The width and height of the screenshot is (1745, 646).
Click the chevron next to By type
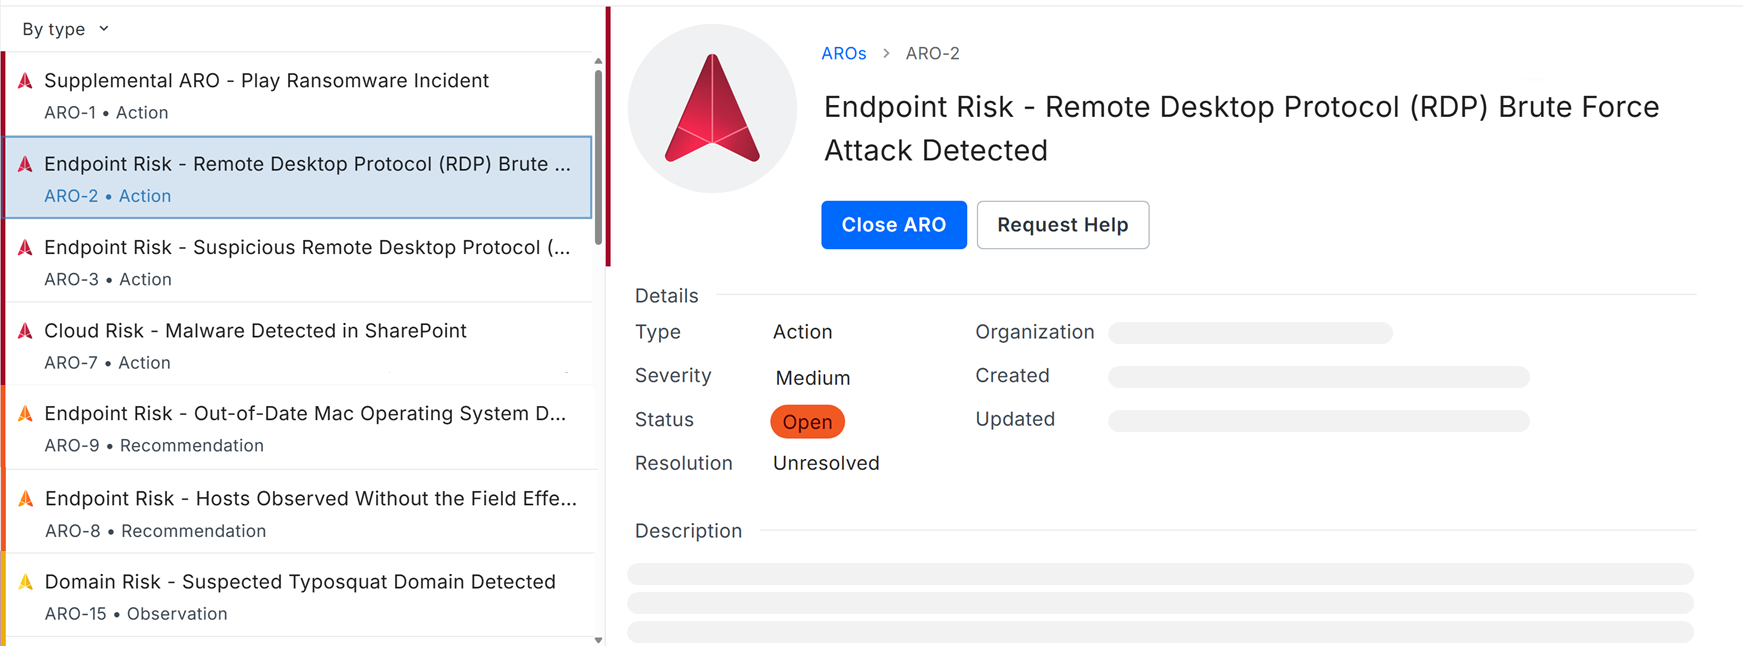(x=104, y=29)
